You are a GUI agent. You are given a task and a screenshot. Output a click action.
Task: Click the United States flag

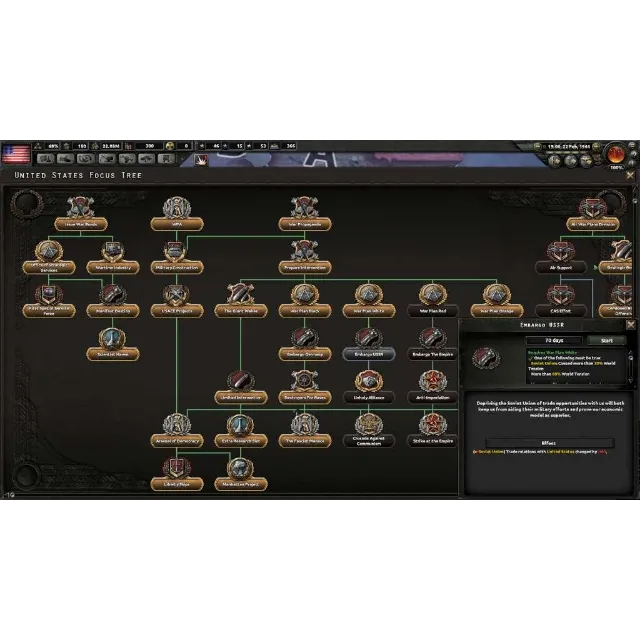tap(16, 154)
